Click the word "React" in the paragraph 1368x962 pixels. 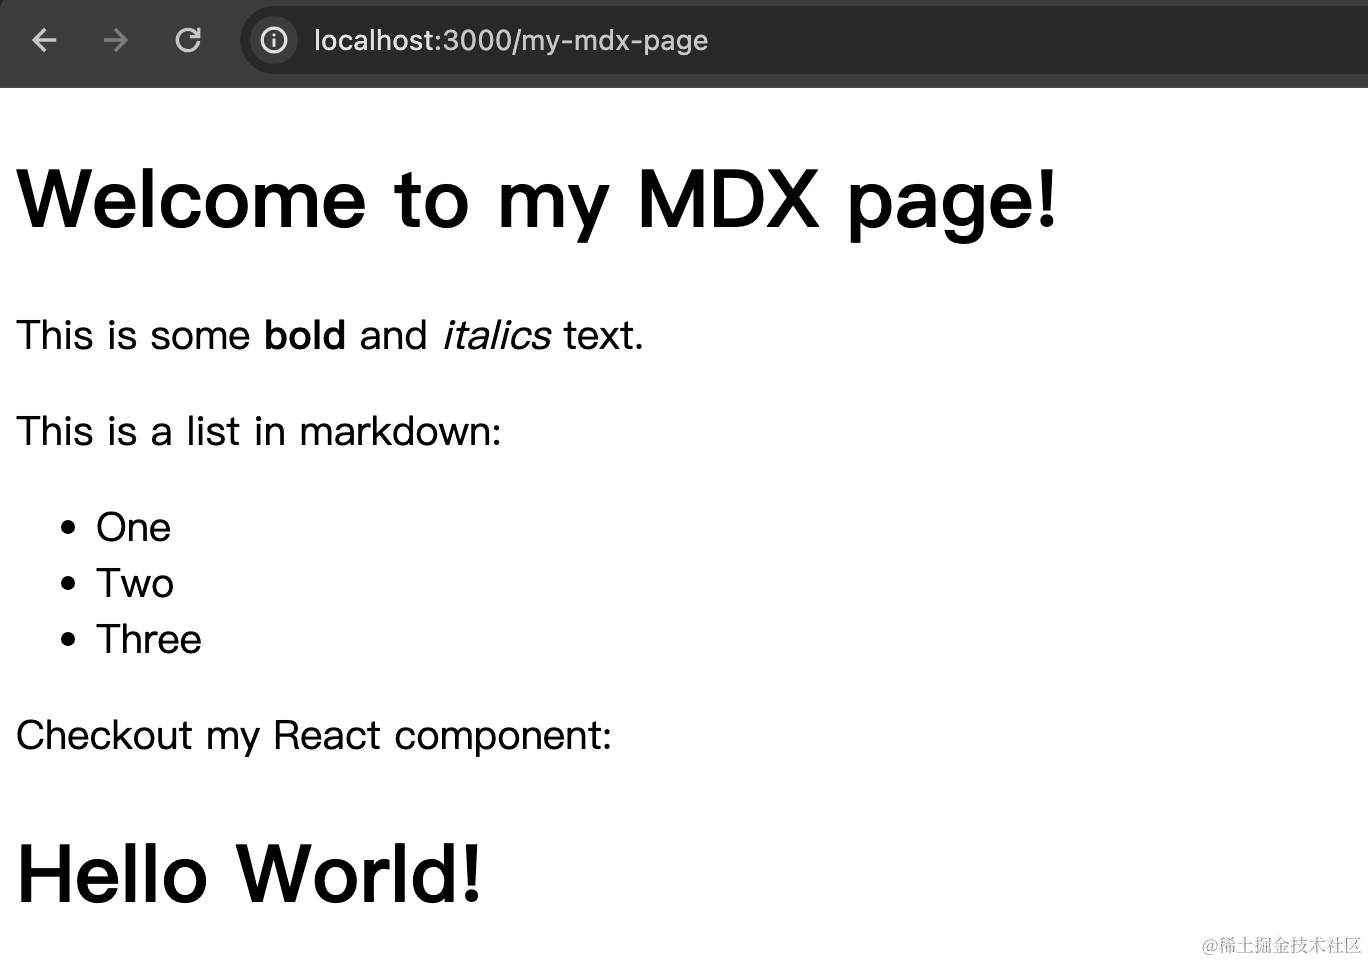point(327,736)
